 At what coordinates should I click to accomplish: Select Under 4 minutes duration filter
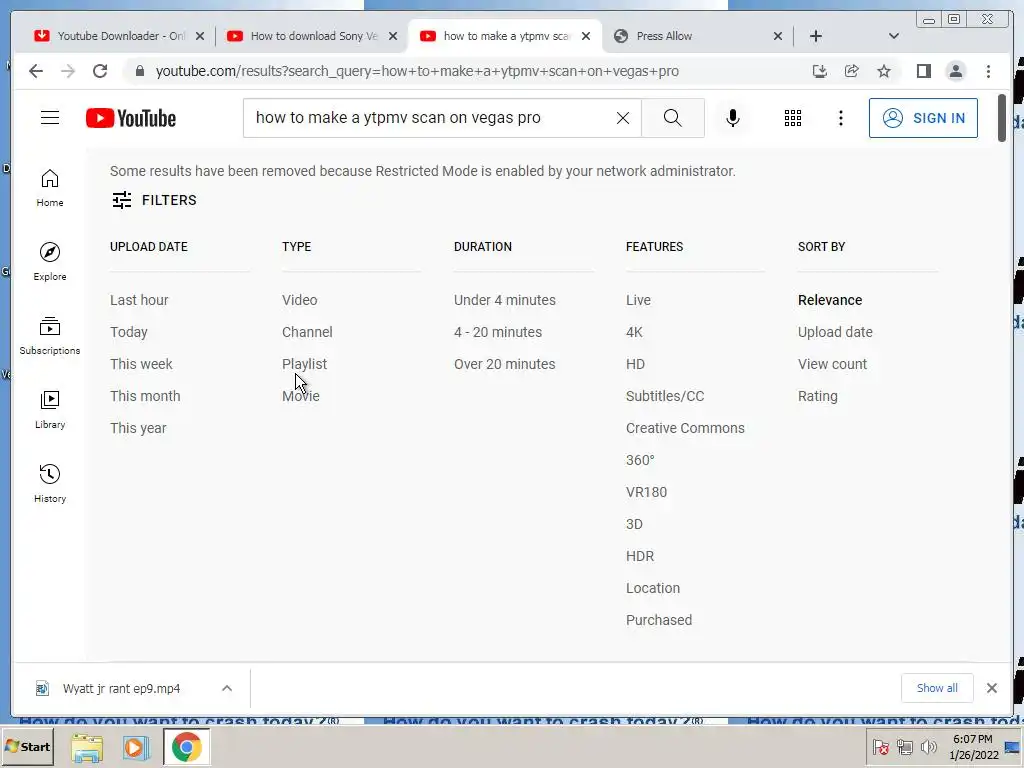(x=505, y=300)
